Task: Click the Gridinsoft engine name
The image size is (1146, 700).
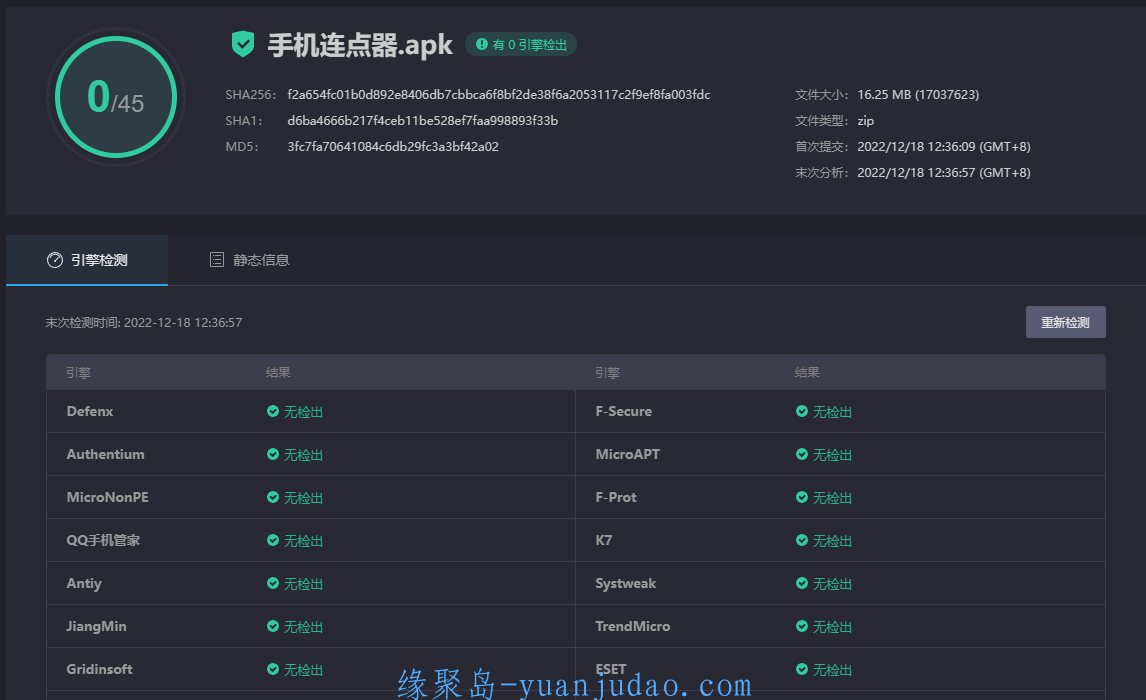Action: point(99,669)
